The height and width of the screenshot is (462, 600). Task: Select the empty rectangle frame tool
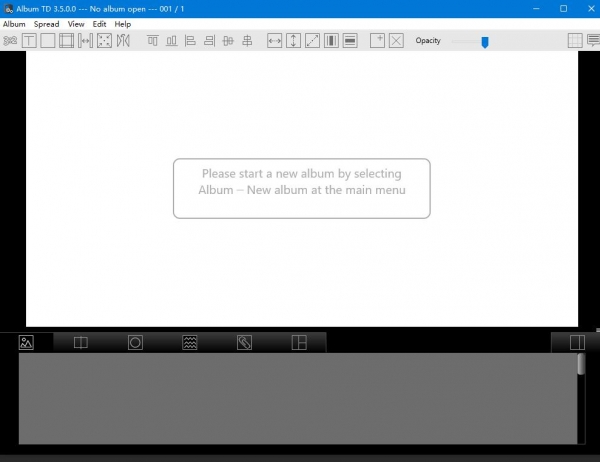click(48, 41)
